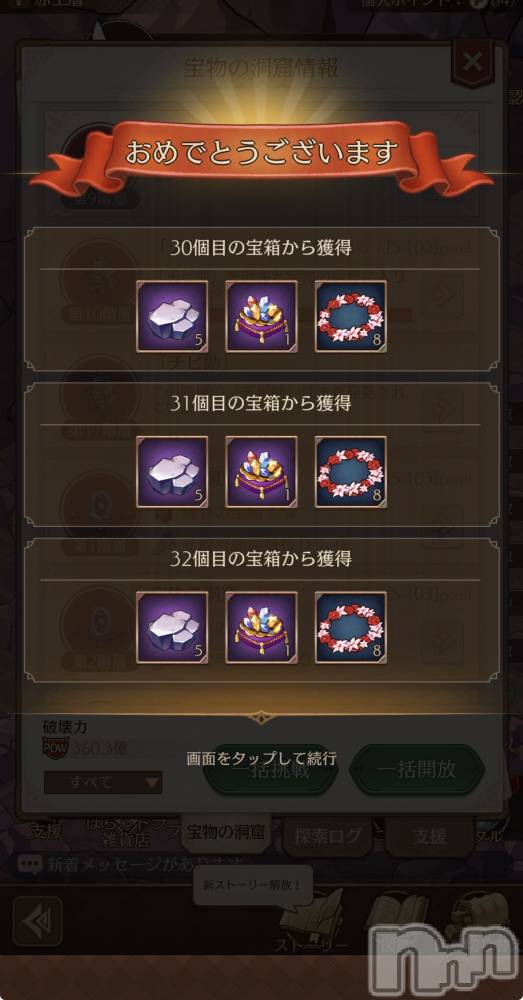Tap the ore icon in chest 30 rewards
The image size is (523, 1000).
tap(172, 316)
